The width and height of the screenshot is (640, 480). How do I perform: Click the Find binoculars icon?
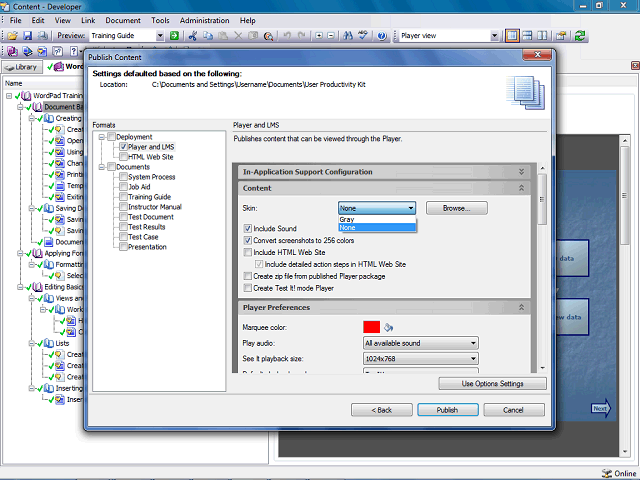[348, 36]
